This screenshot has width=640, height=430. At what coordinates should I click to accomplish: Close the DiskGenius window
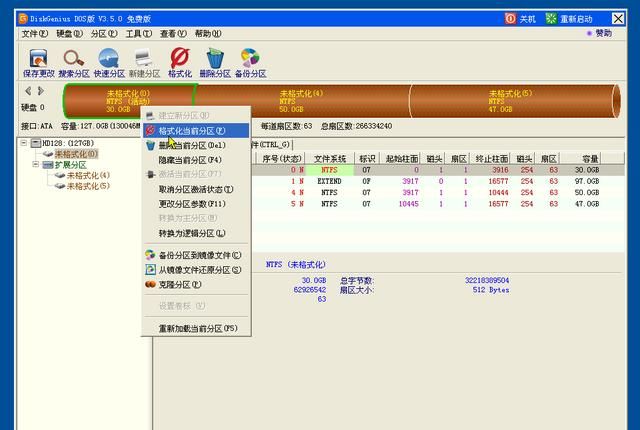[x=618, y=18]
